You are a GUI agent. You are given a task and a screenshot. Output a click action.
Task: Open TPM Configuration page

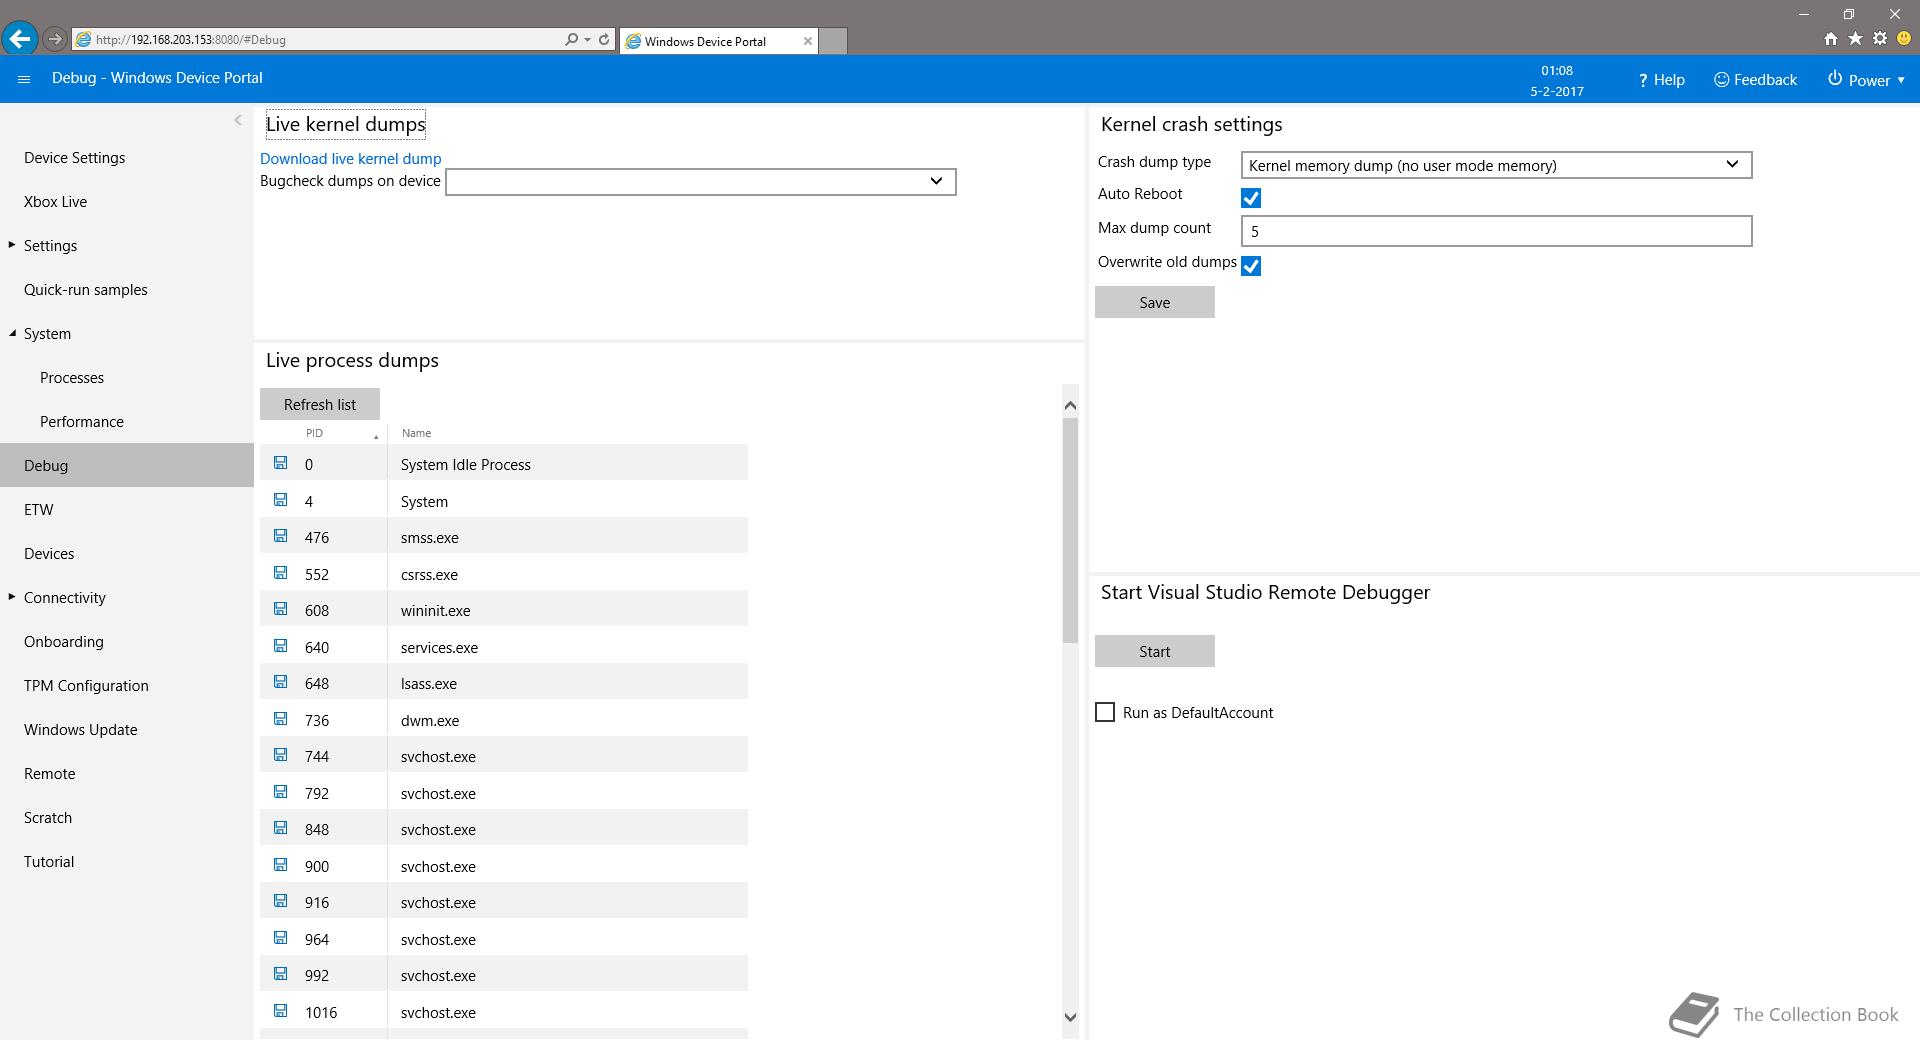[86, 686]
